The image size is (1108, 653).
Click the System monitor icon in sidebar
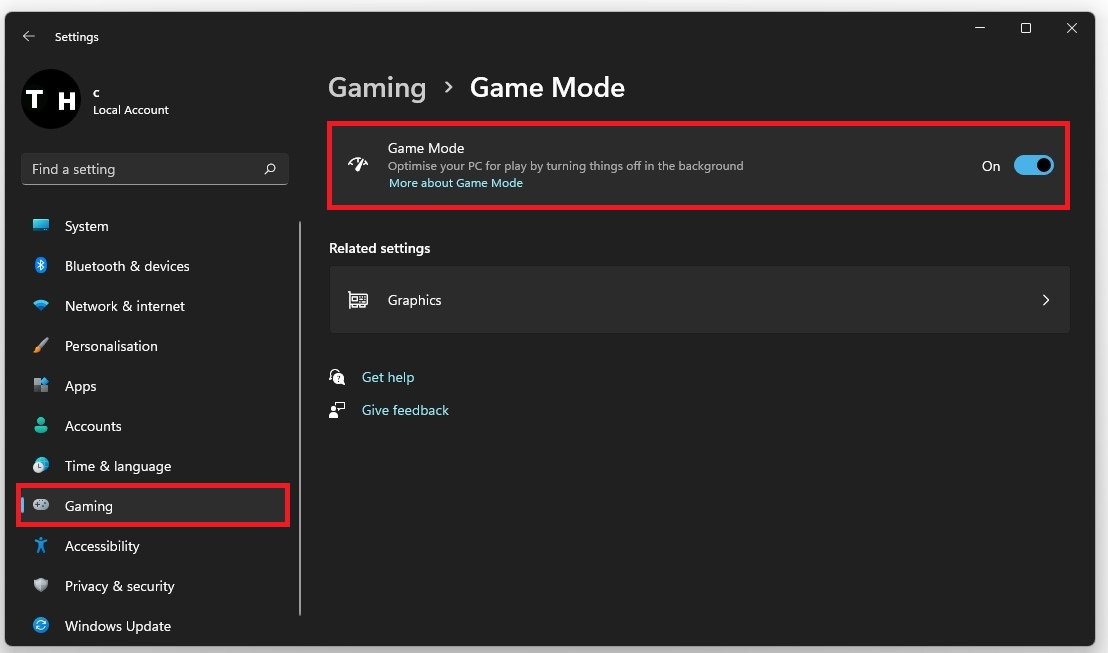[x=41, y=226]
